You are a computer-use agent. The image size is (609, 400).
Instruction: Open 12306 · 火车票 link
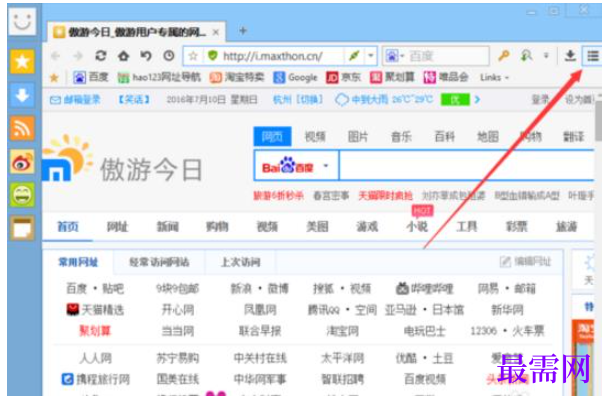[507, 331]
